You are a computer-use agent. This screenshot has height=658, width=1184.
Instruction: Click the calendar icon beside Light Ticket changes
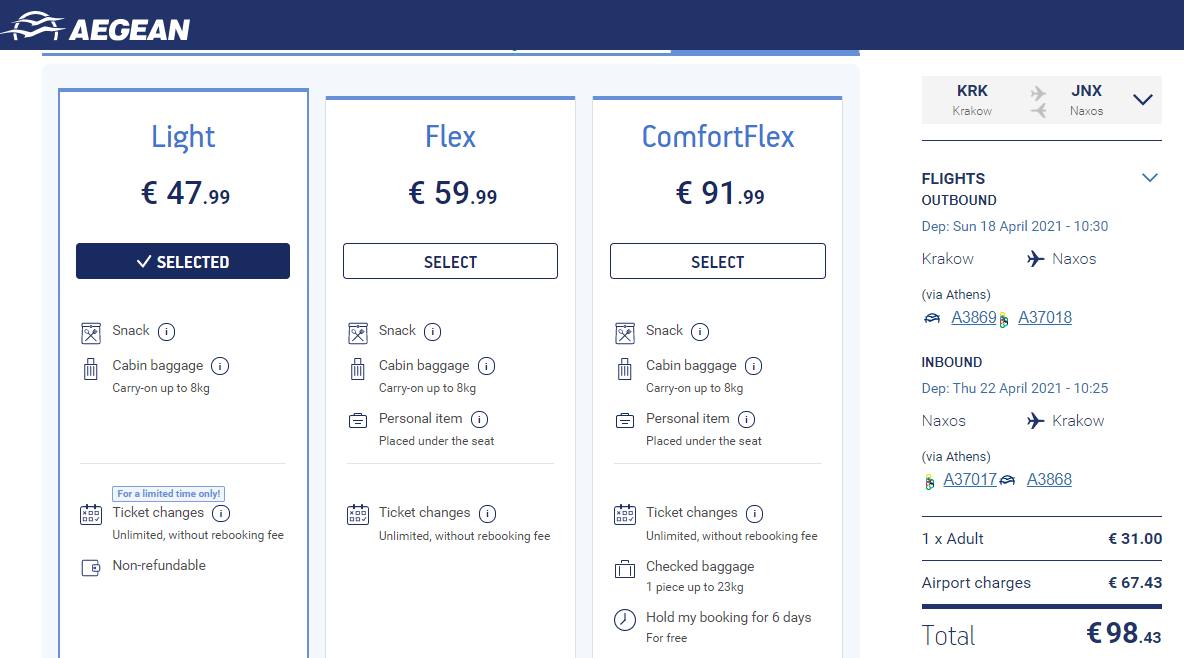[x=91, y=514]
